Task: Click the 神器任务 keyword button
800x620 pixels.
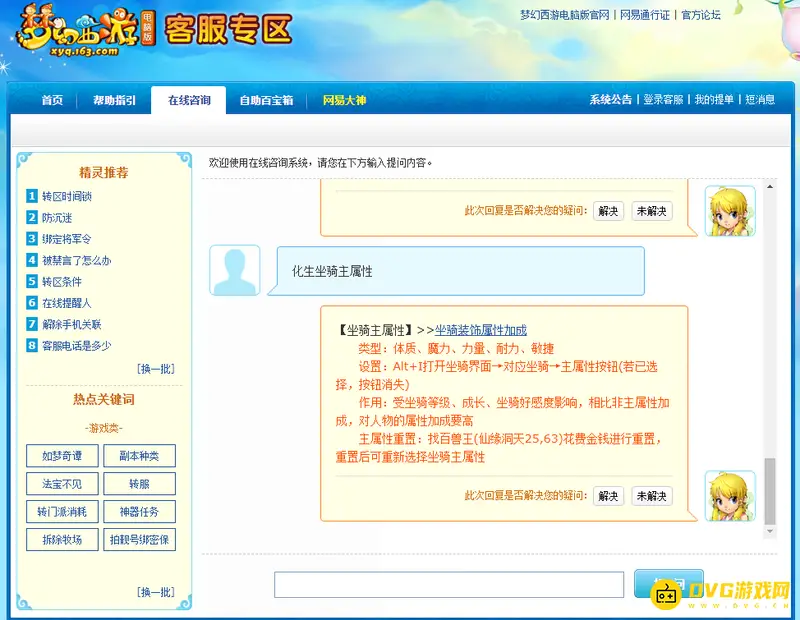Action: click(139, 511)
